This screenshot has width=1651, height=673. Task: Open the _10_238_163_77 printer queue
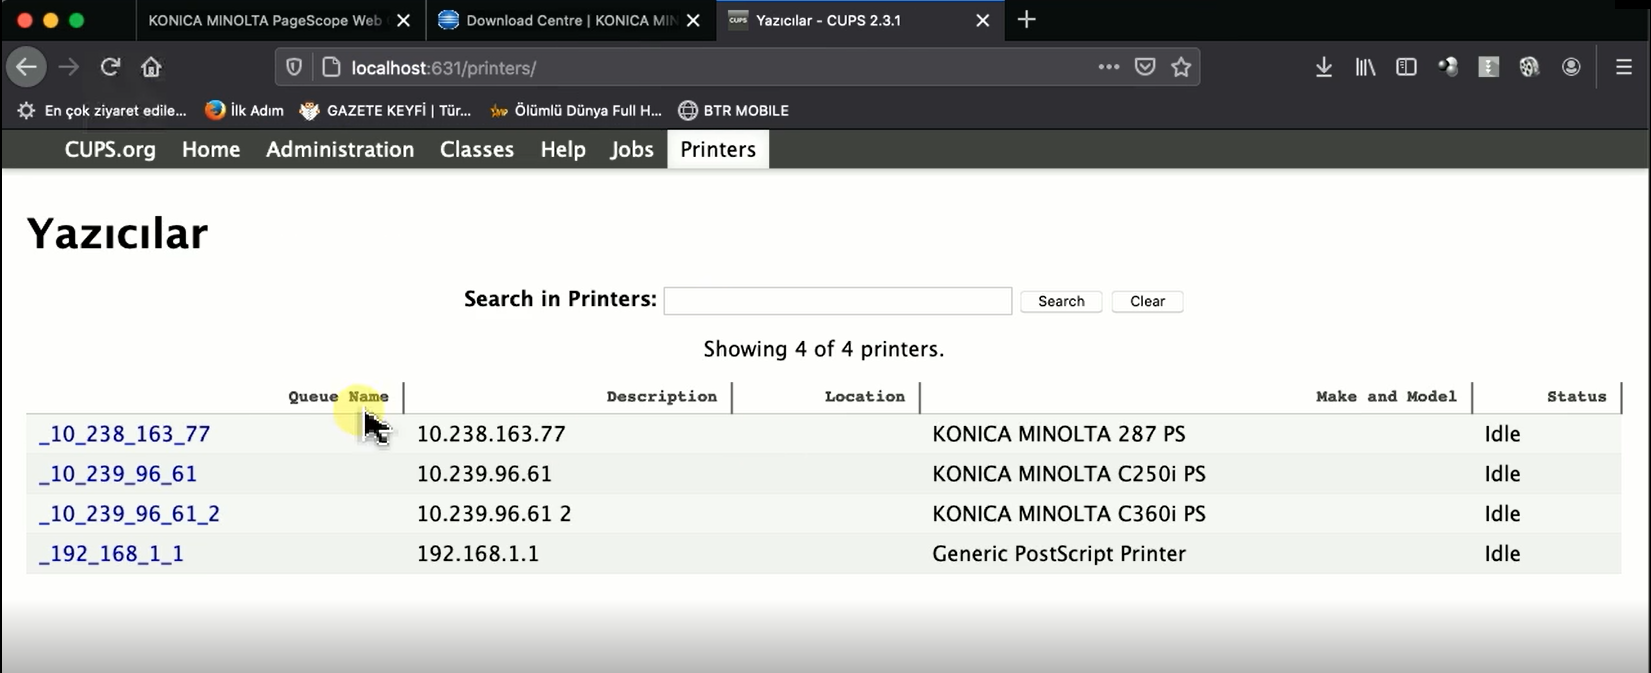click(x=125, y=434)
